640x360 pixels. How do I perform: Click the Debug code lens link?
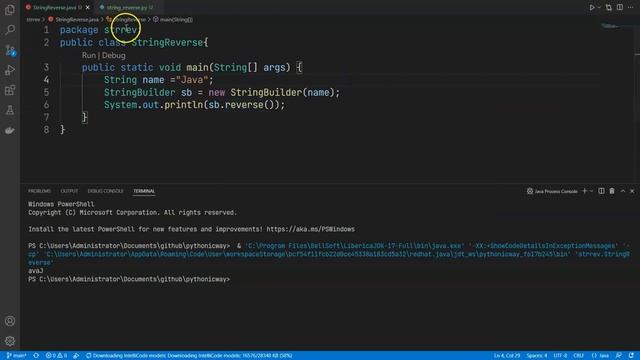click(x=113, y=56)
